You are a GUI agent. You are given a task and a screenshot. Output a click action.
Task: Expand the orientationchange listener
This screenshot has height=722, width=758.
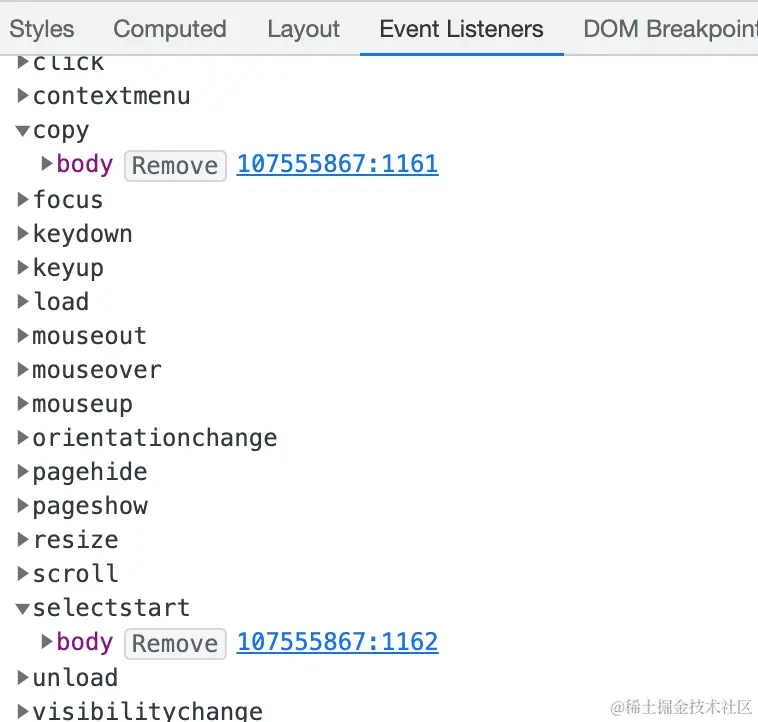point(23,438)
